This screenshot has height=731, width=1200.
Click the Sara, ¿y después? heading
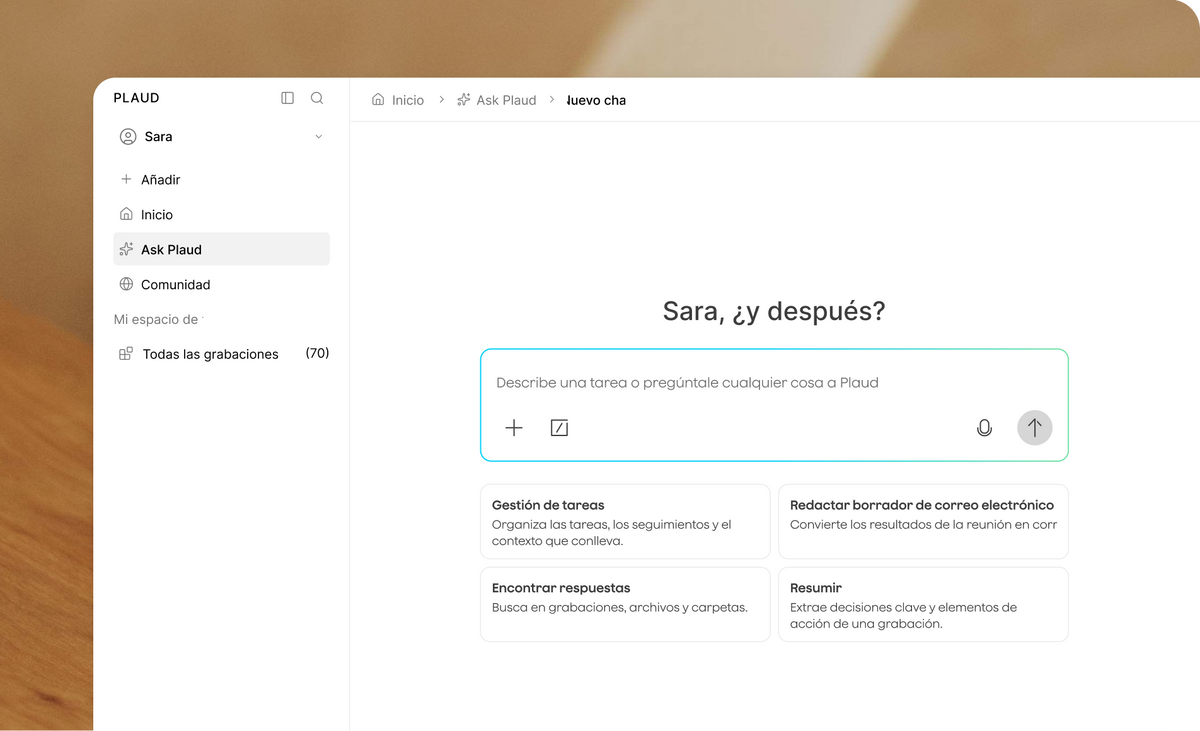pyautogui.click(x=774, y=311)
